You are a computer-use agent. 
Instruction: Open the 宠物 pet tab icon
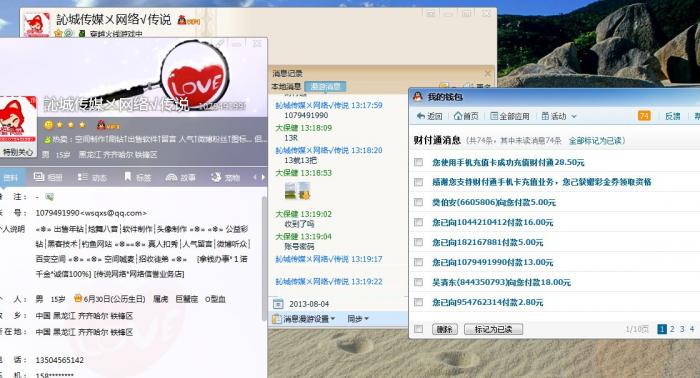coord(216,177)
